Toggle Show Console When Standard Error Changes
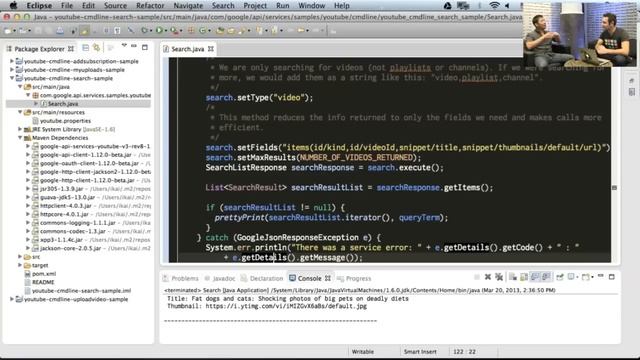This screenshot has width=640, height=360. [x=546, y=277]
